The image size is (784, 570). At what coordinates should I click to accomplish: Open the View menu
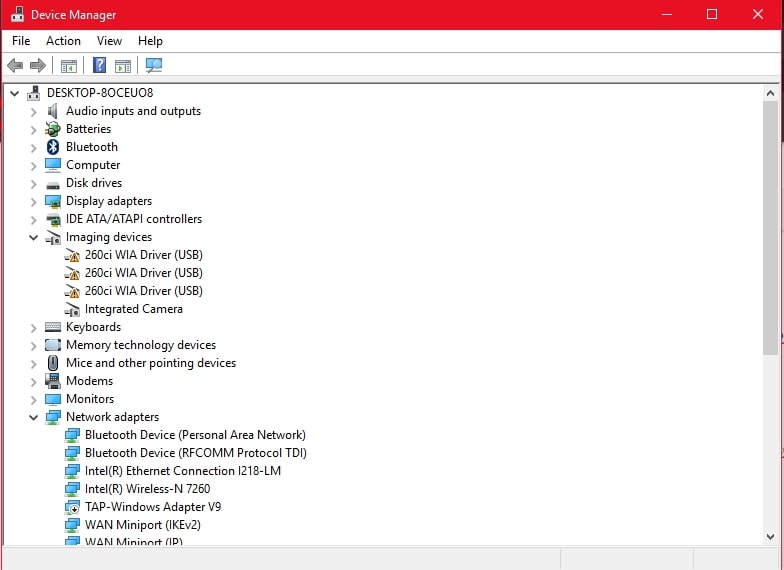(109, 41)
